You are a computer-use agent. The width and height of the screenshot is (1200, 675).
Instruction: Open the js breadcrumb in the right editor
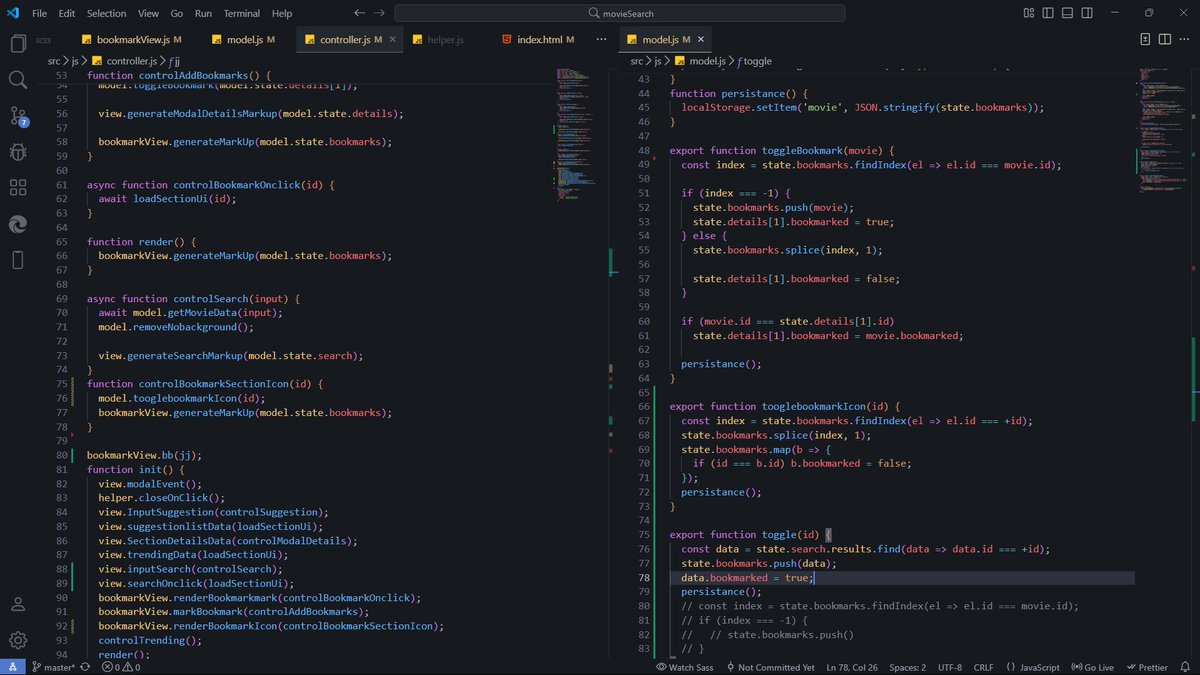coord(658,60)
